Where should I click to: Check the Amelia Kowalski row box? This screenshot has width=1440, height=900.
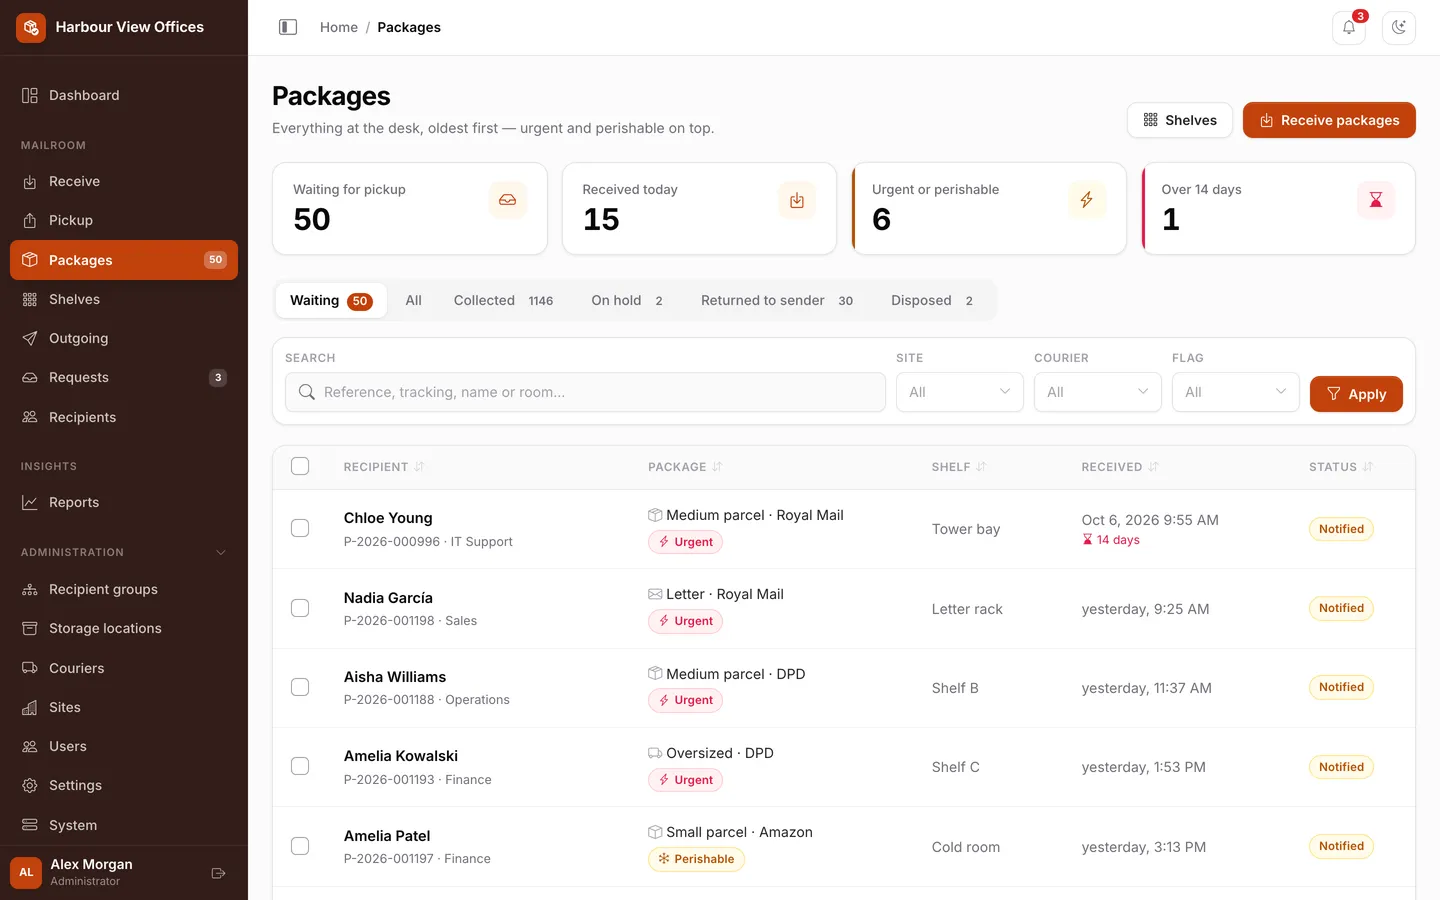[x=300, y=766]
